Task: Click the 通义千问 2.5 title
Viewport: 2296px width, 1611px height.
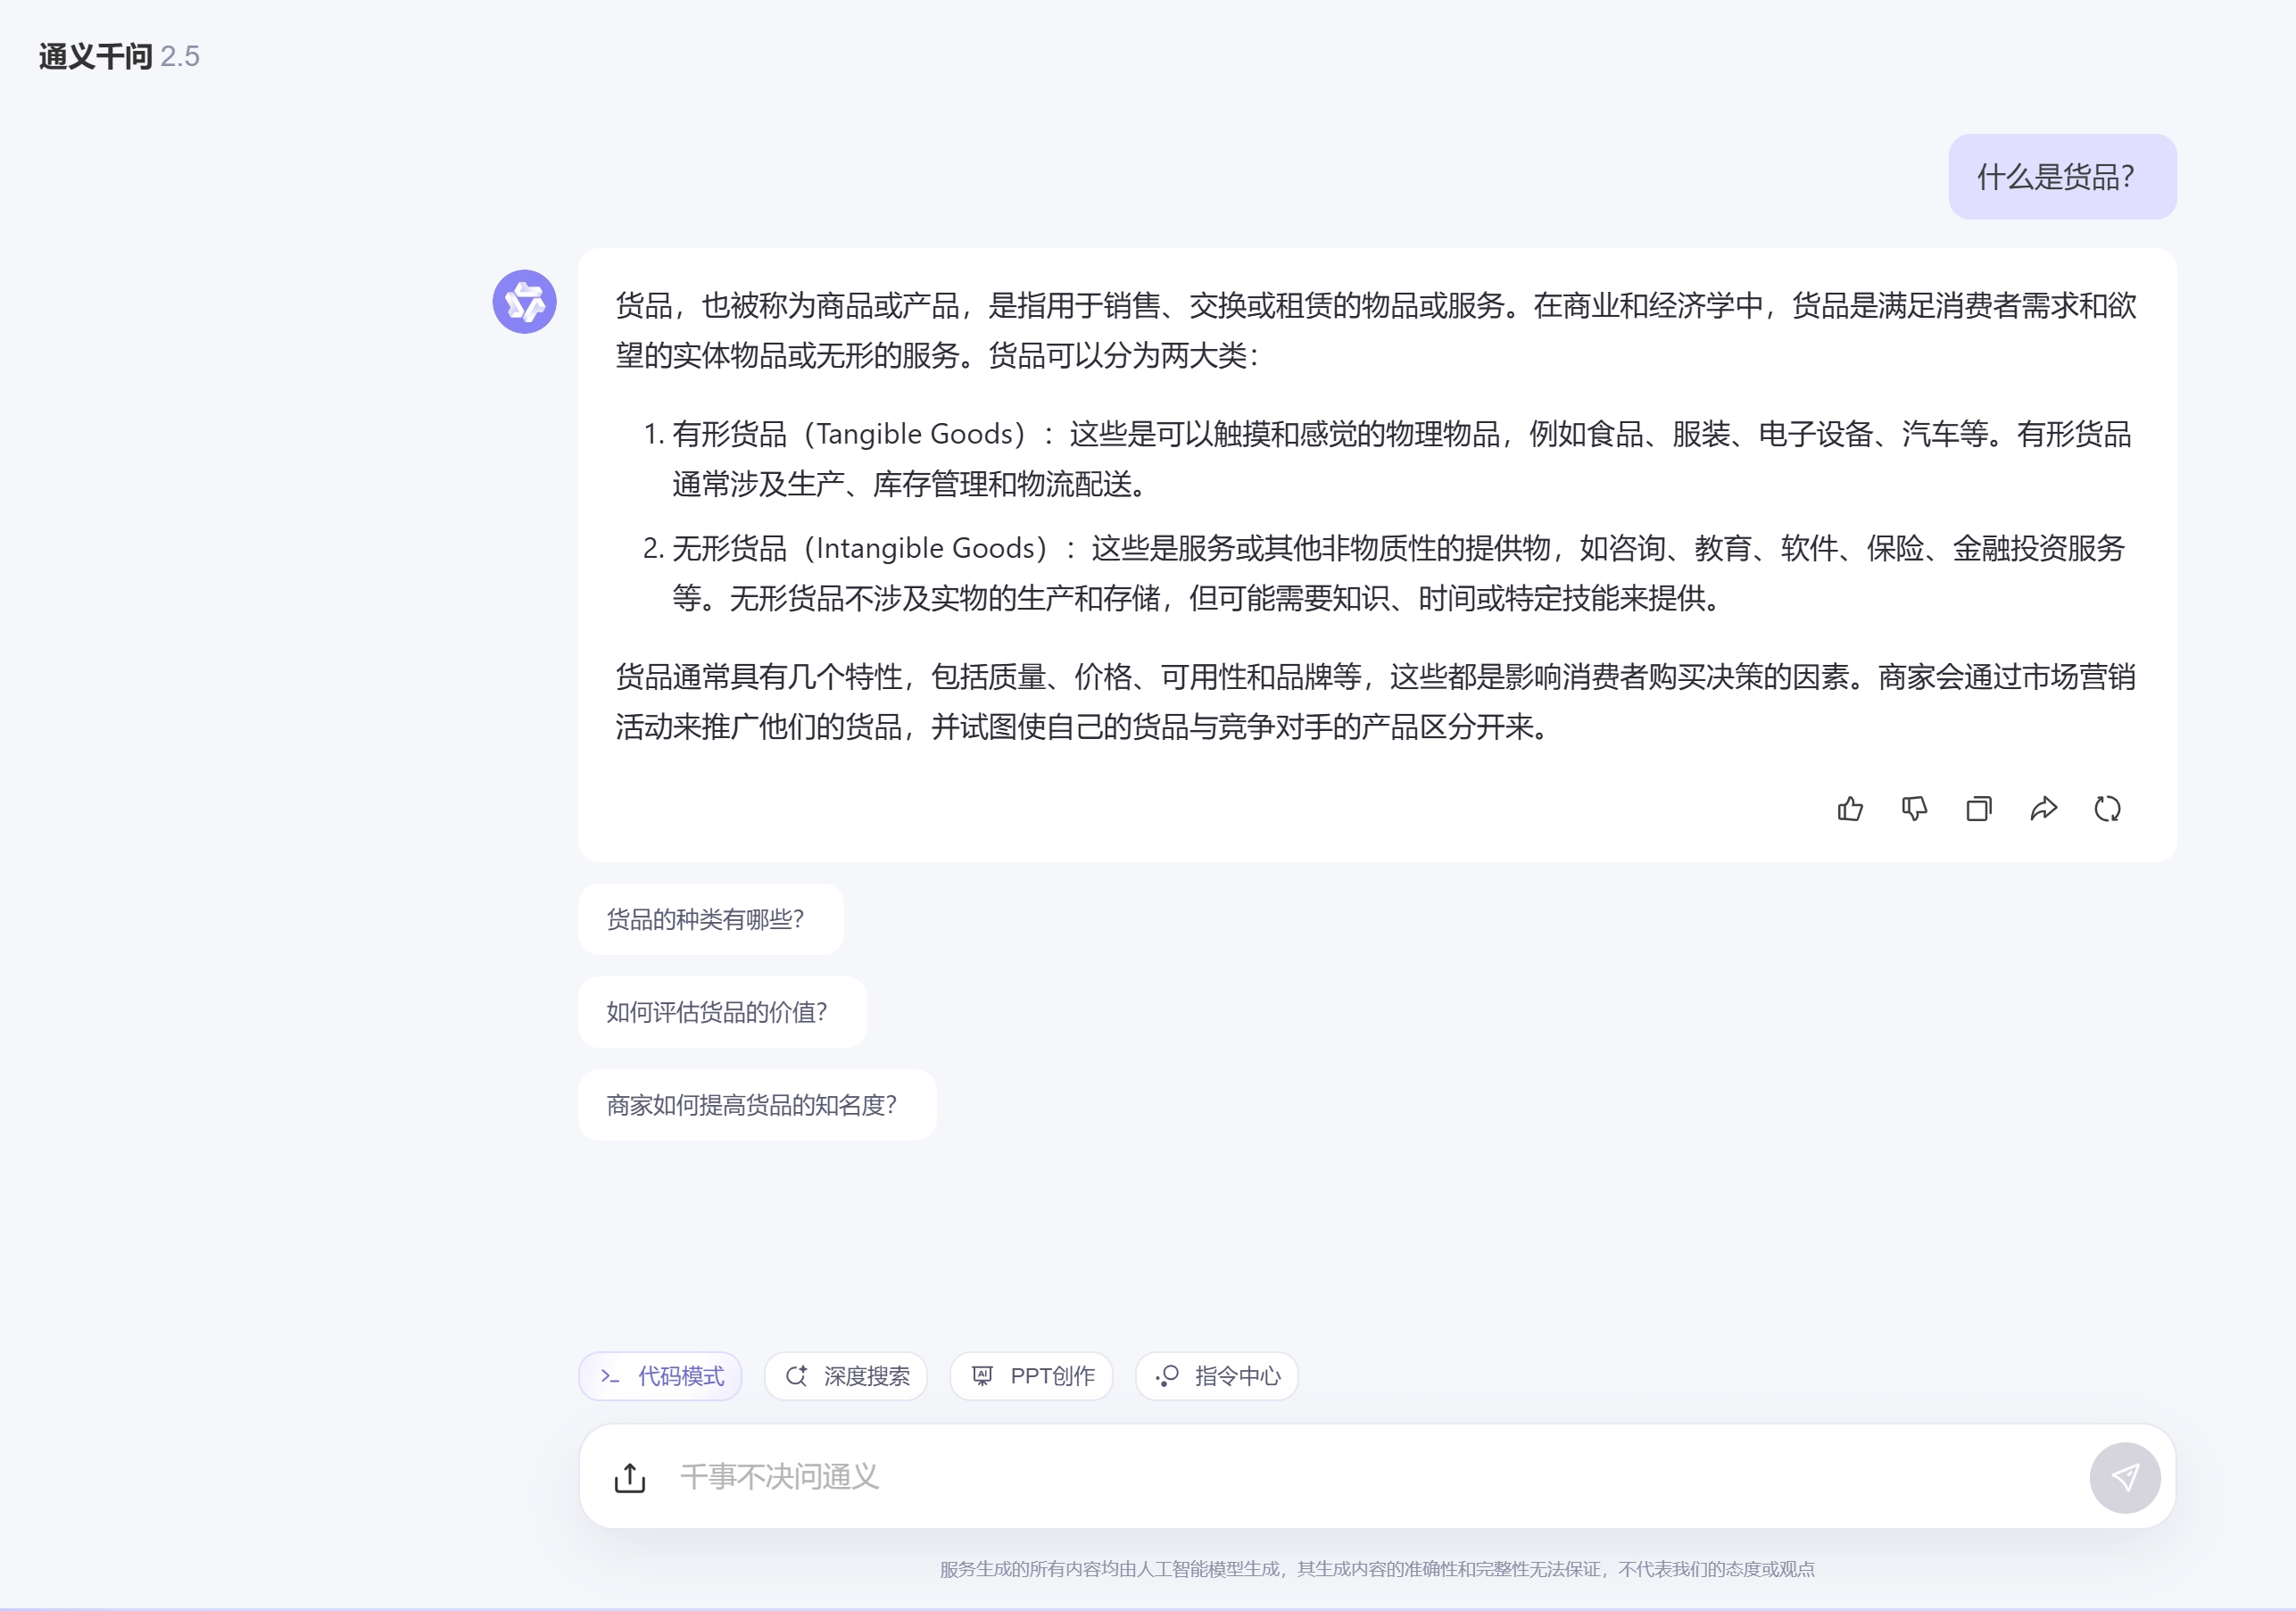Action: click(x=119, y=56)
